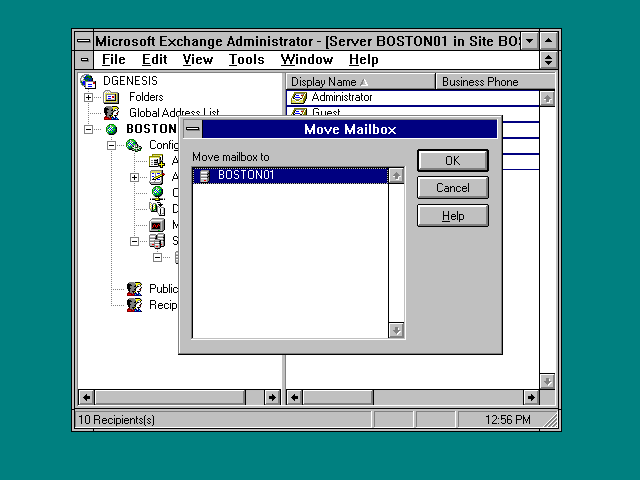Open the File menu
The height and width of the screenshot is (480, 640).
[113, 60]
